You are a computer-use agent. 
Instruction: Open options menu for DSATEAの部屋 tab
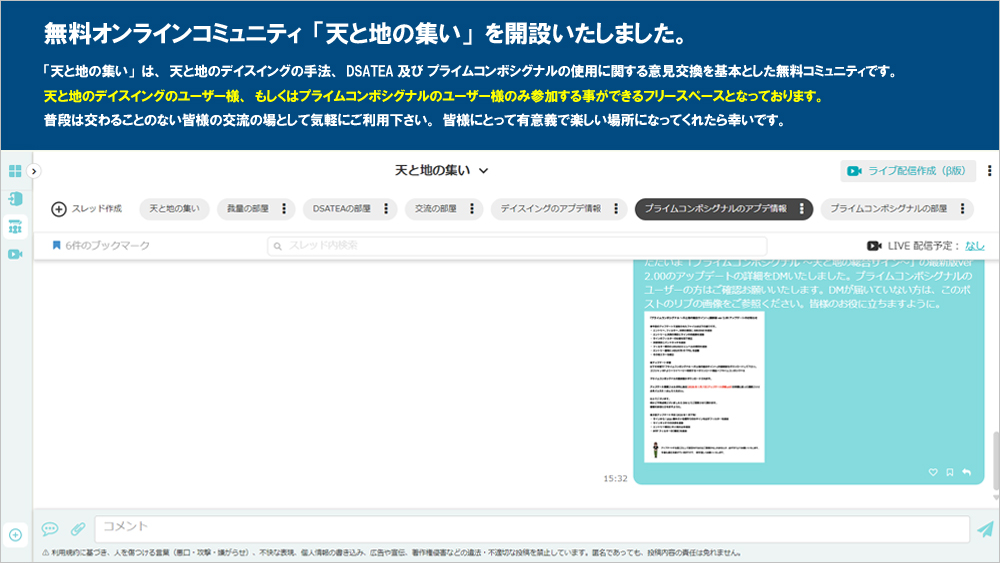tap(385, 209)
